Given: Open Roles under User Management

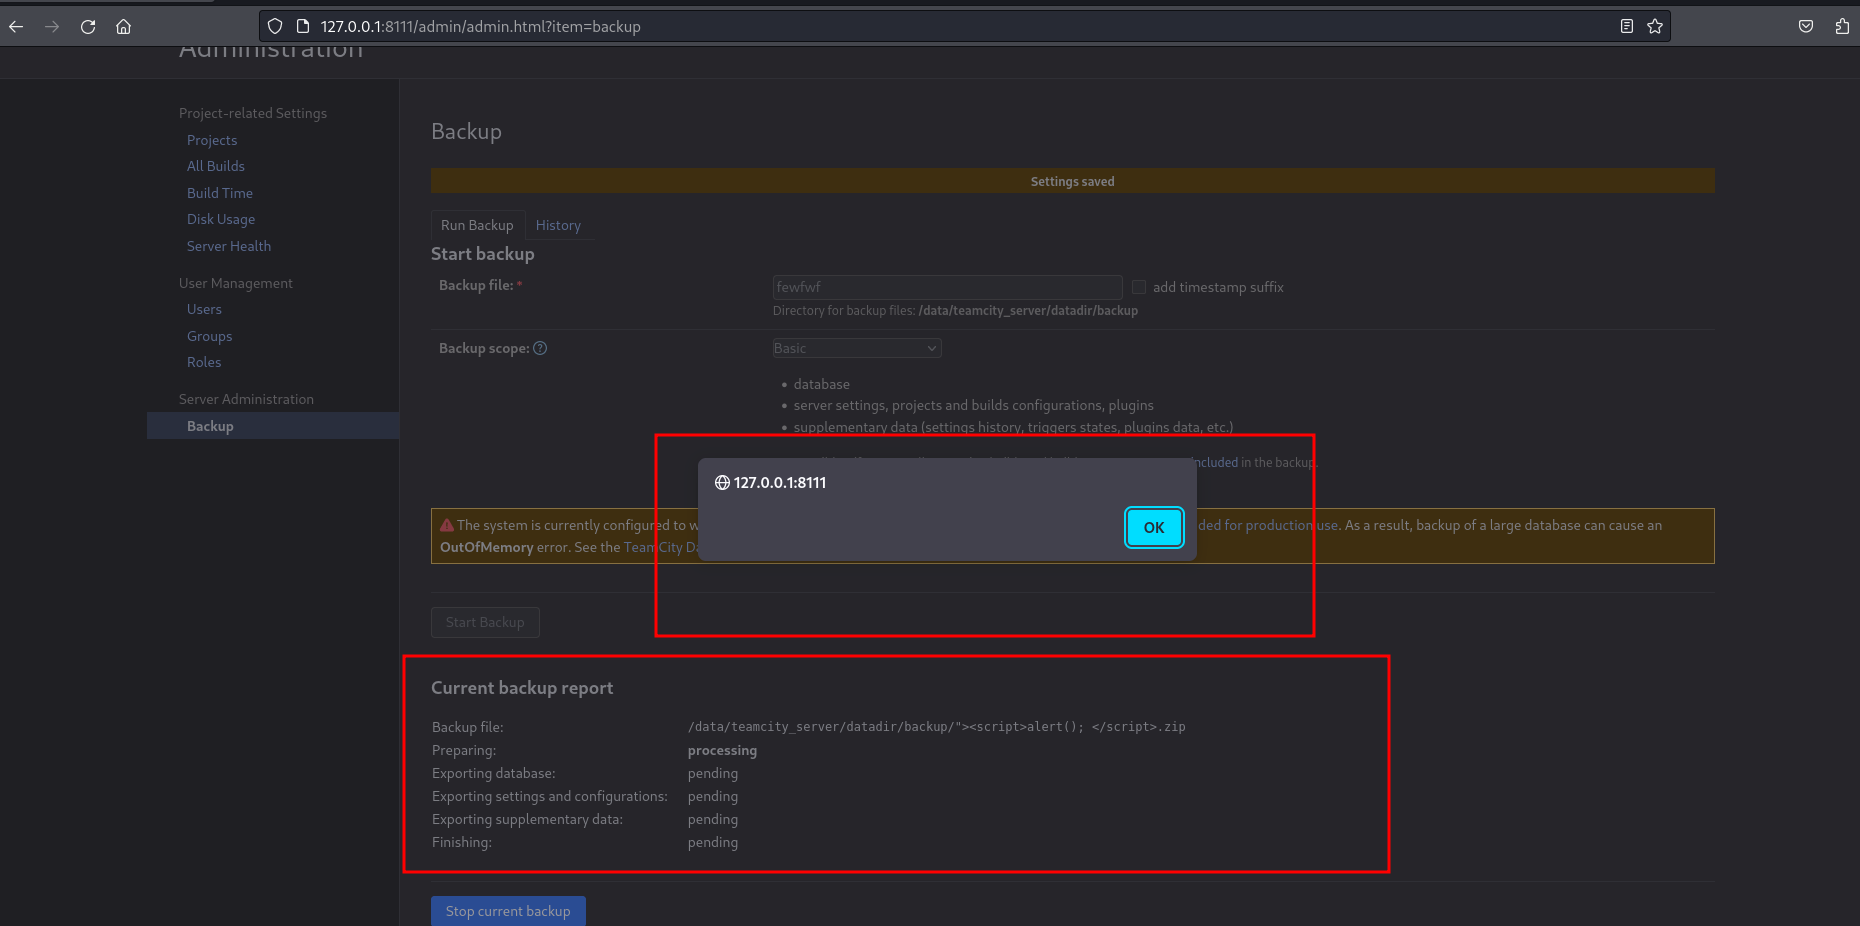Looking at the screenshot, I should [x=204, y=362].
